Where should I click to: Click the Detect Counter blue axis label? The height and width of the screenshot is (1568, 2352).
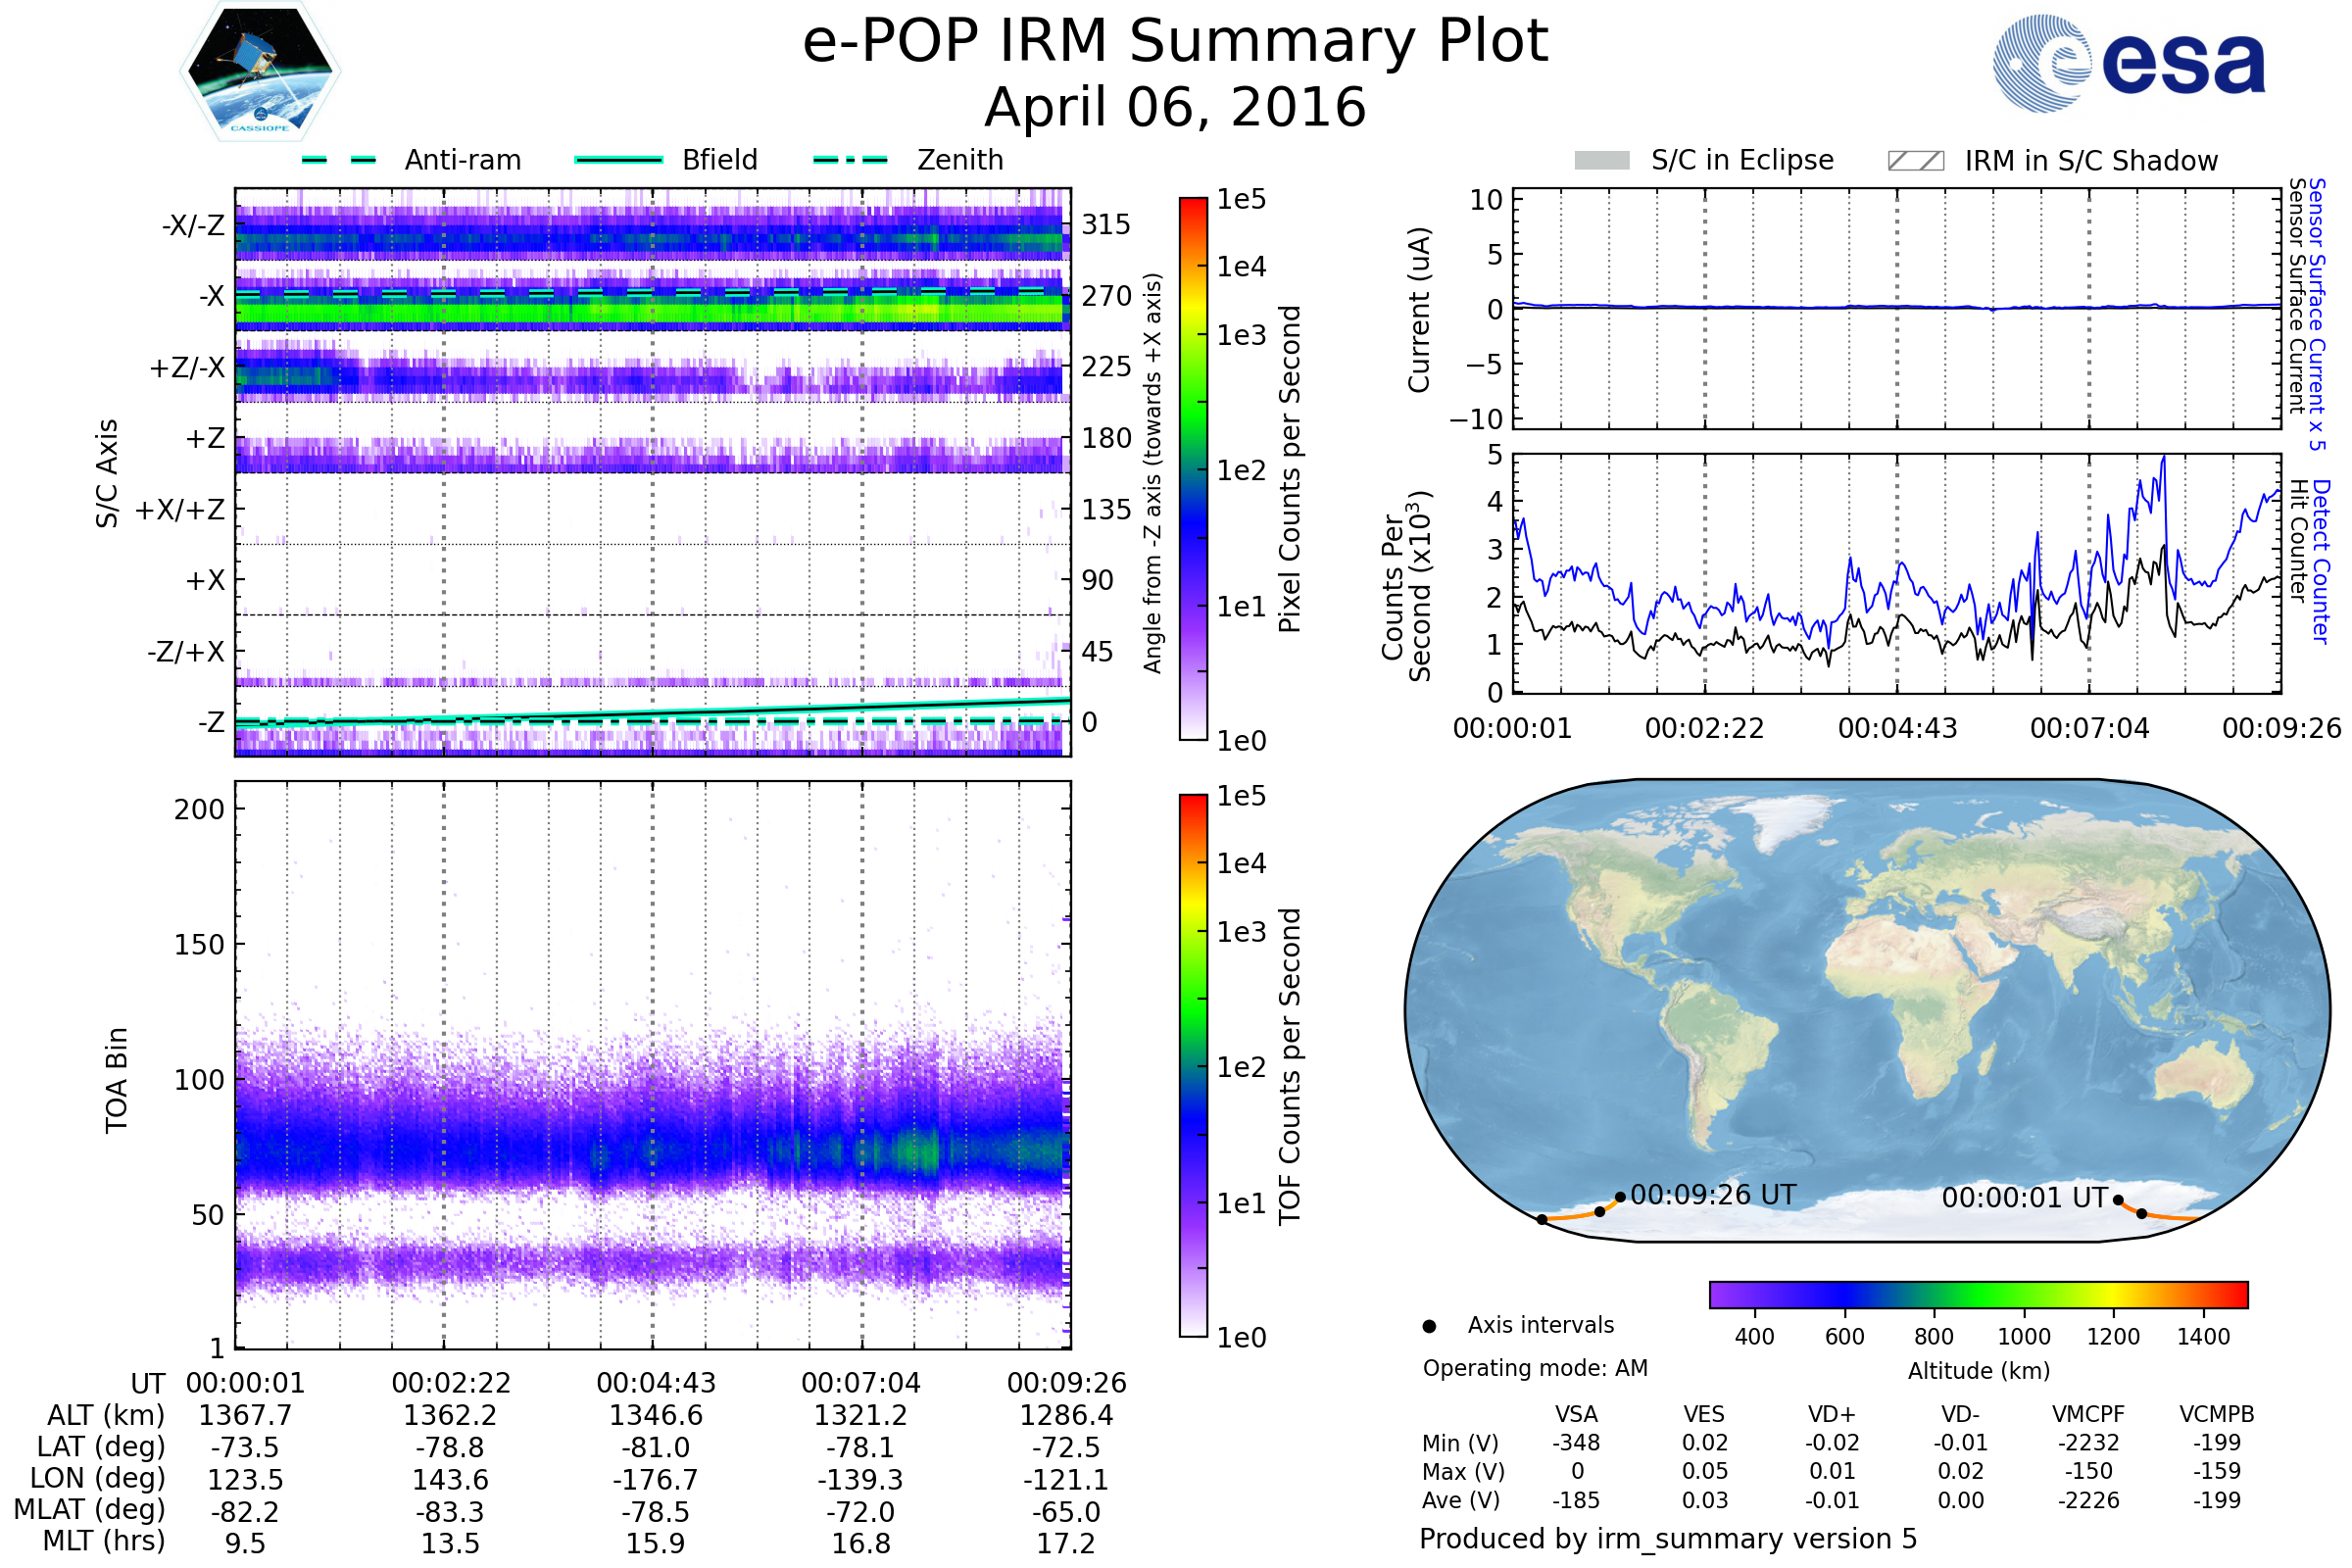pyautogui.click(x=2321, y=561)
